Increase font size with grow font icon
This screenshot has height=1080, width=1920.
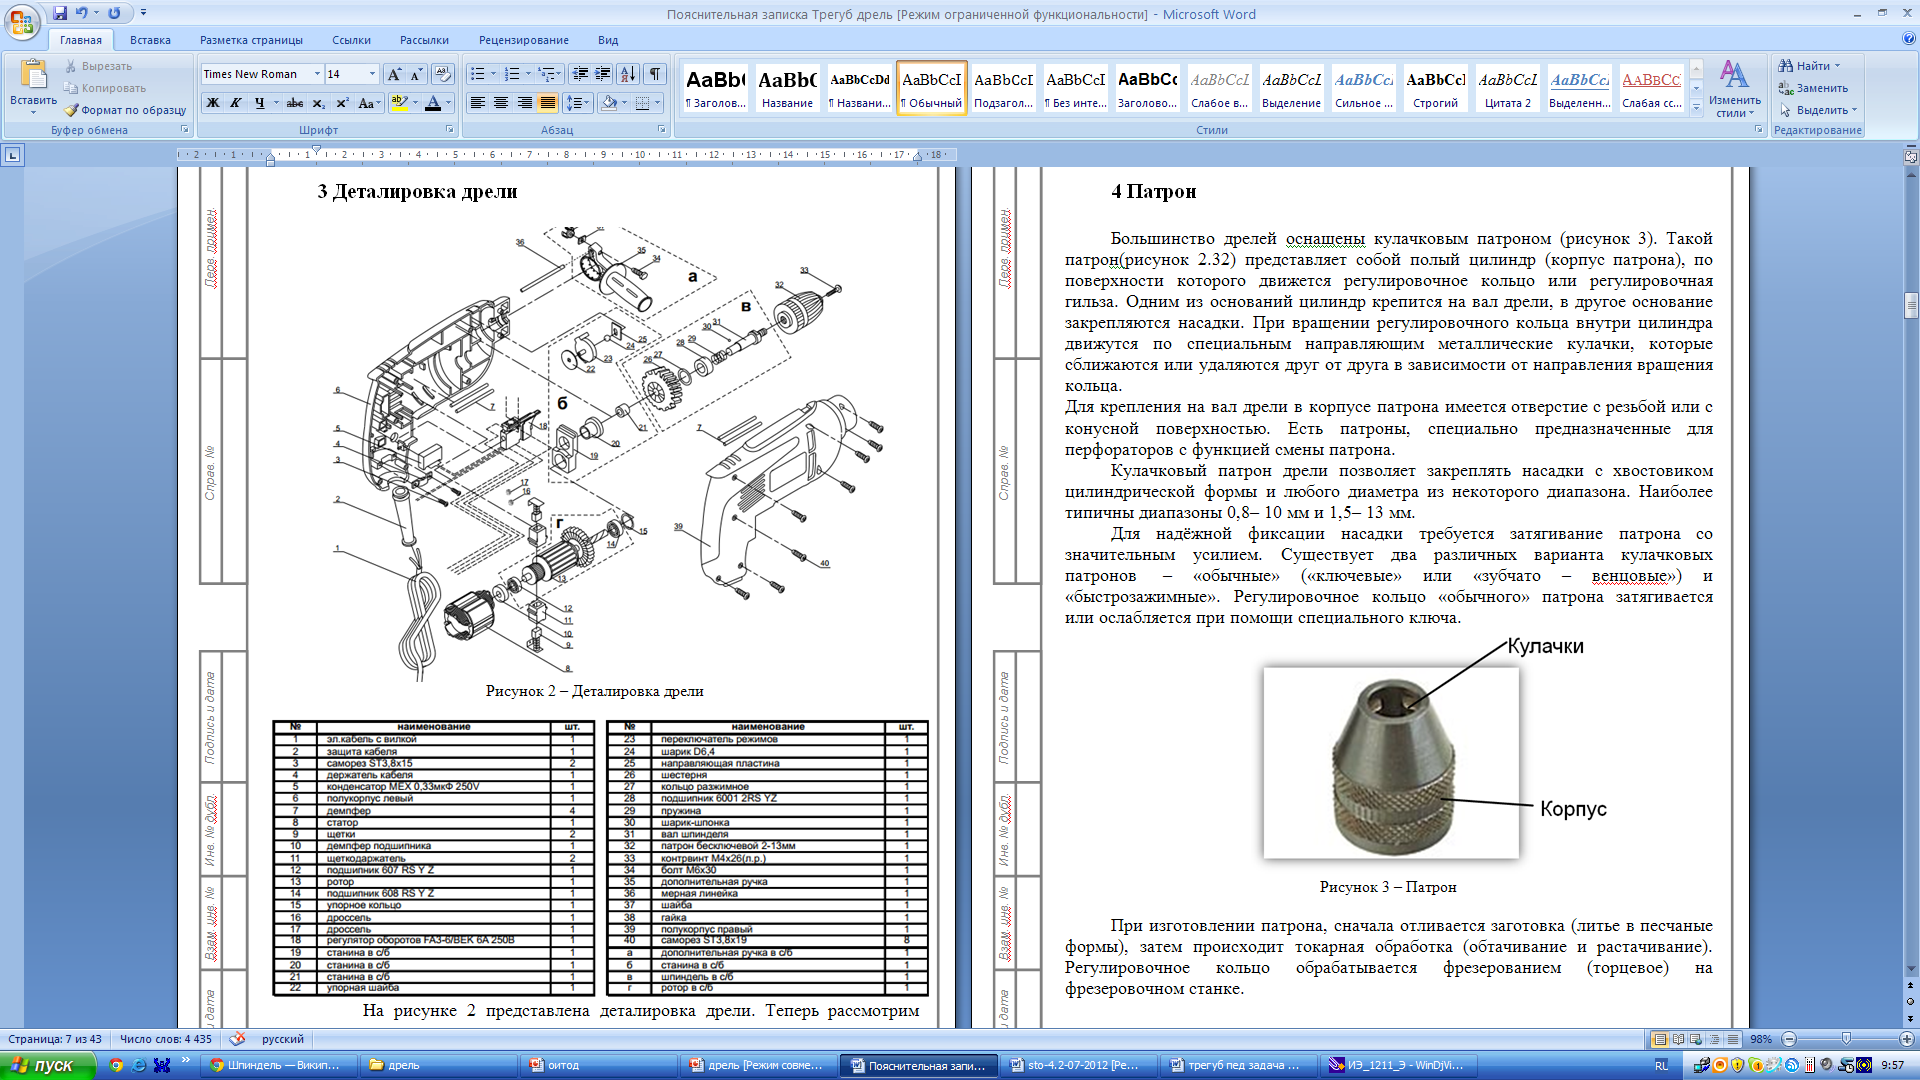coord(394,74)
